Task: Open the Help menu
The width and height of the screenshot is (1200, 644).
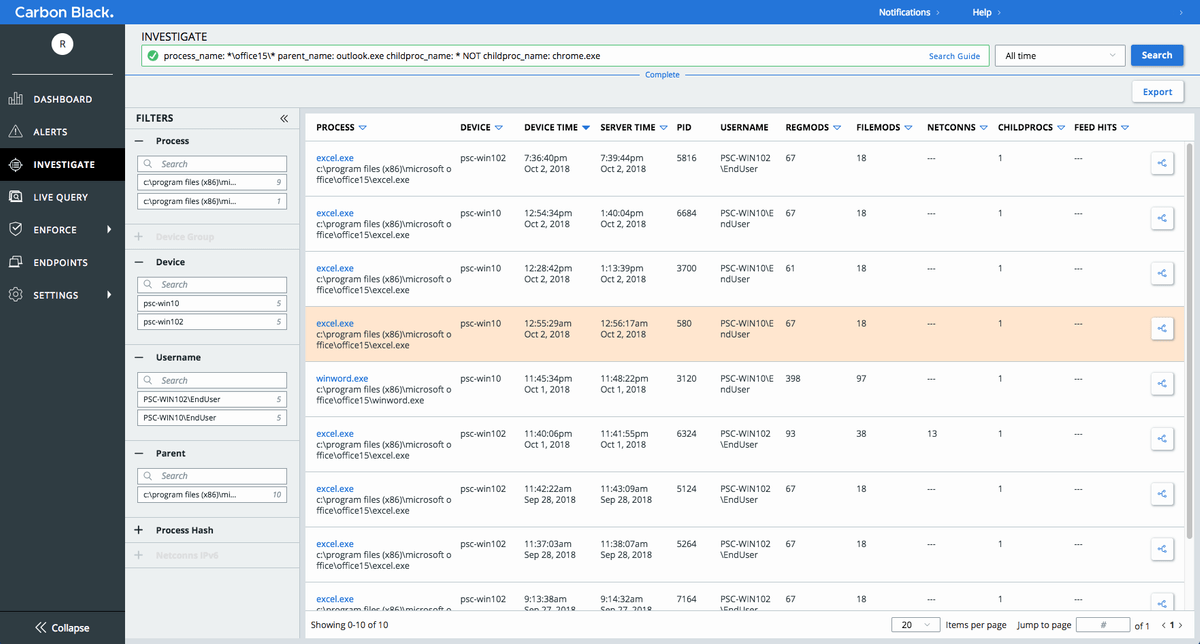Action: pyautogui.click(x=985, y=12)
